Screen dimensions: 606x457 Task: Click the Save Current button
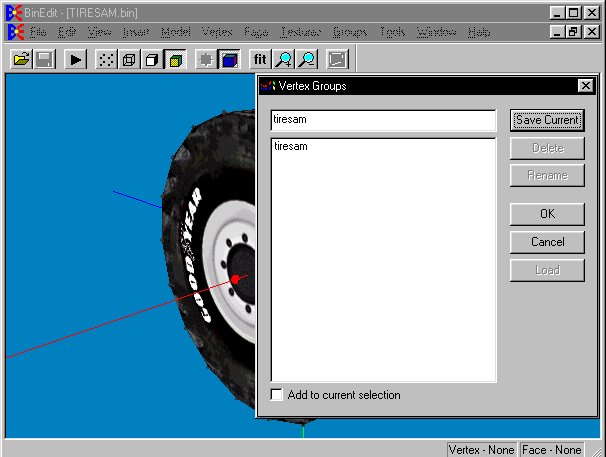[x=547, y=120]
